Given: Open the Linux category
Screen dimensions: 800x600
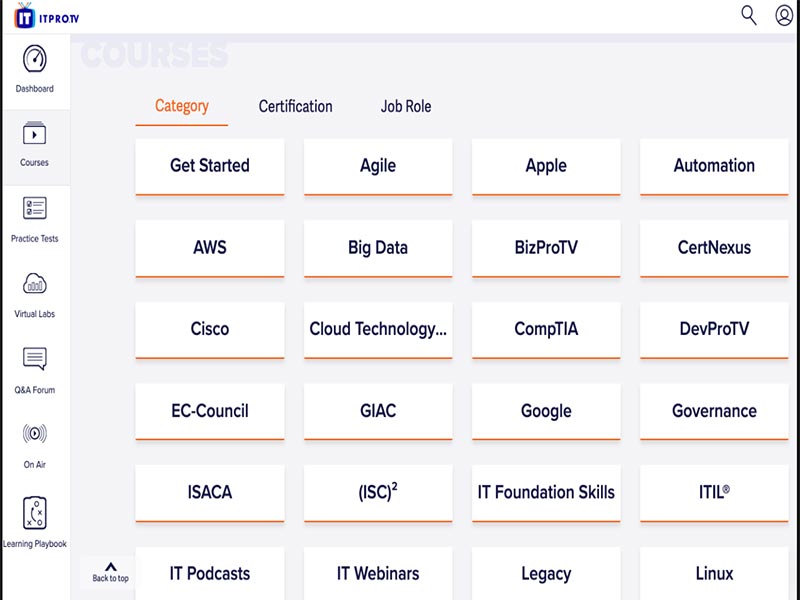Looking at the screenshot, I should click(714, 573).
